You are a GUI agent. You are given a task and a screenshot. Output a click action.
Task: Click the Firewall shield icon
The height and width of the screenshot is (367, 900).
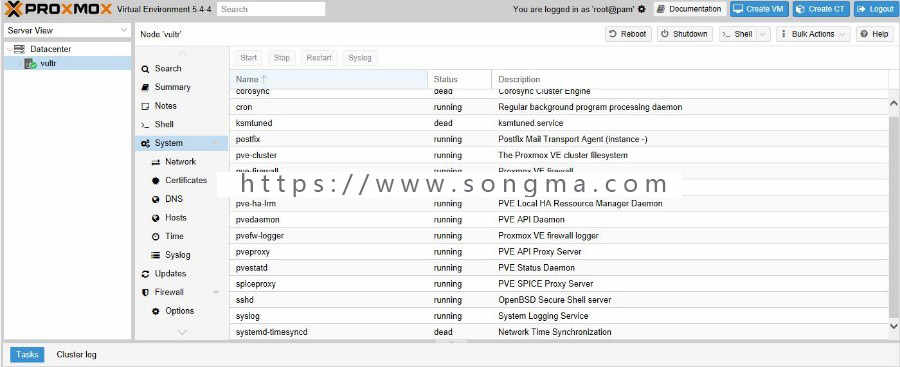(145, 292)
